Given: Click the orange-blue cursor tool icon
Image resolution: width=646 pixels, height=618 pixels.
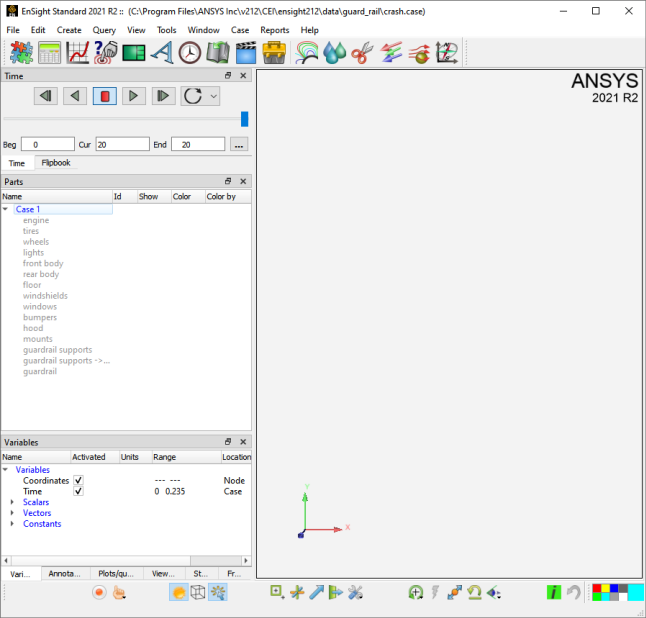Looking at the screenshot, I should click(x=297, y=593).
